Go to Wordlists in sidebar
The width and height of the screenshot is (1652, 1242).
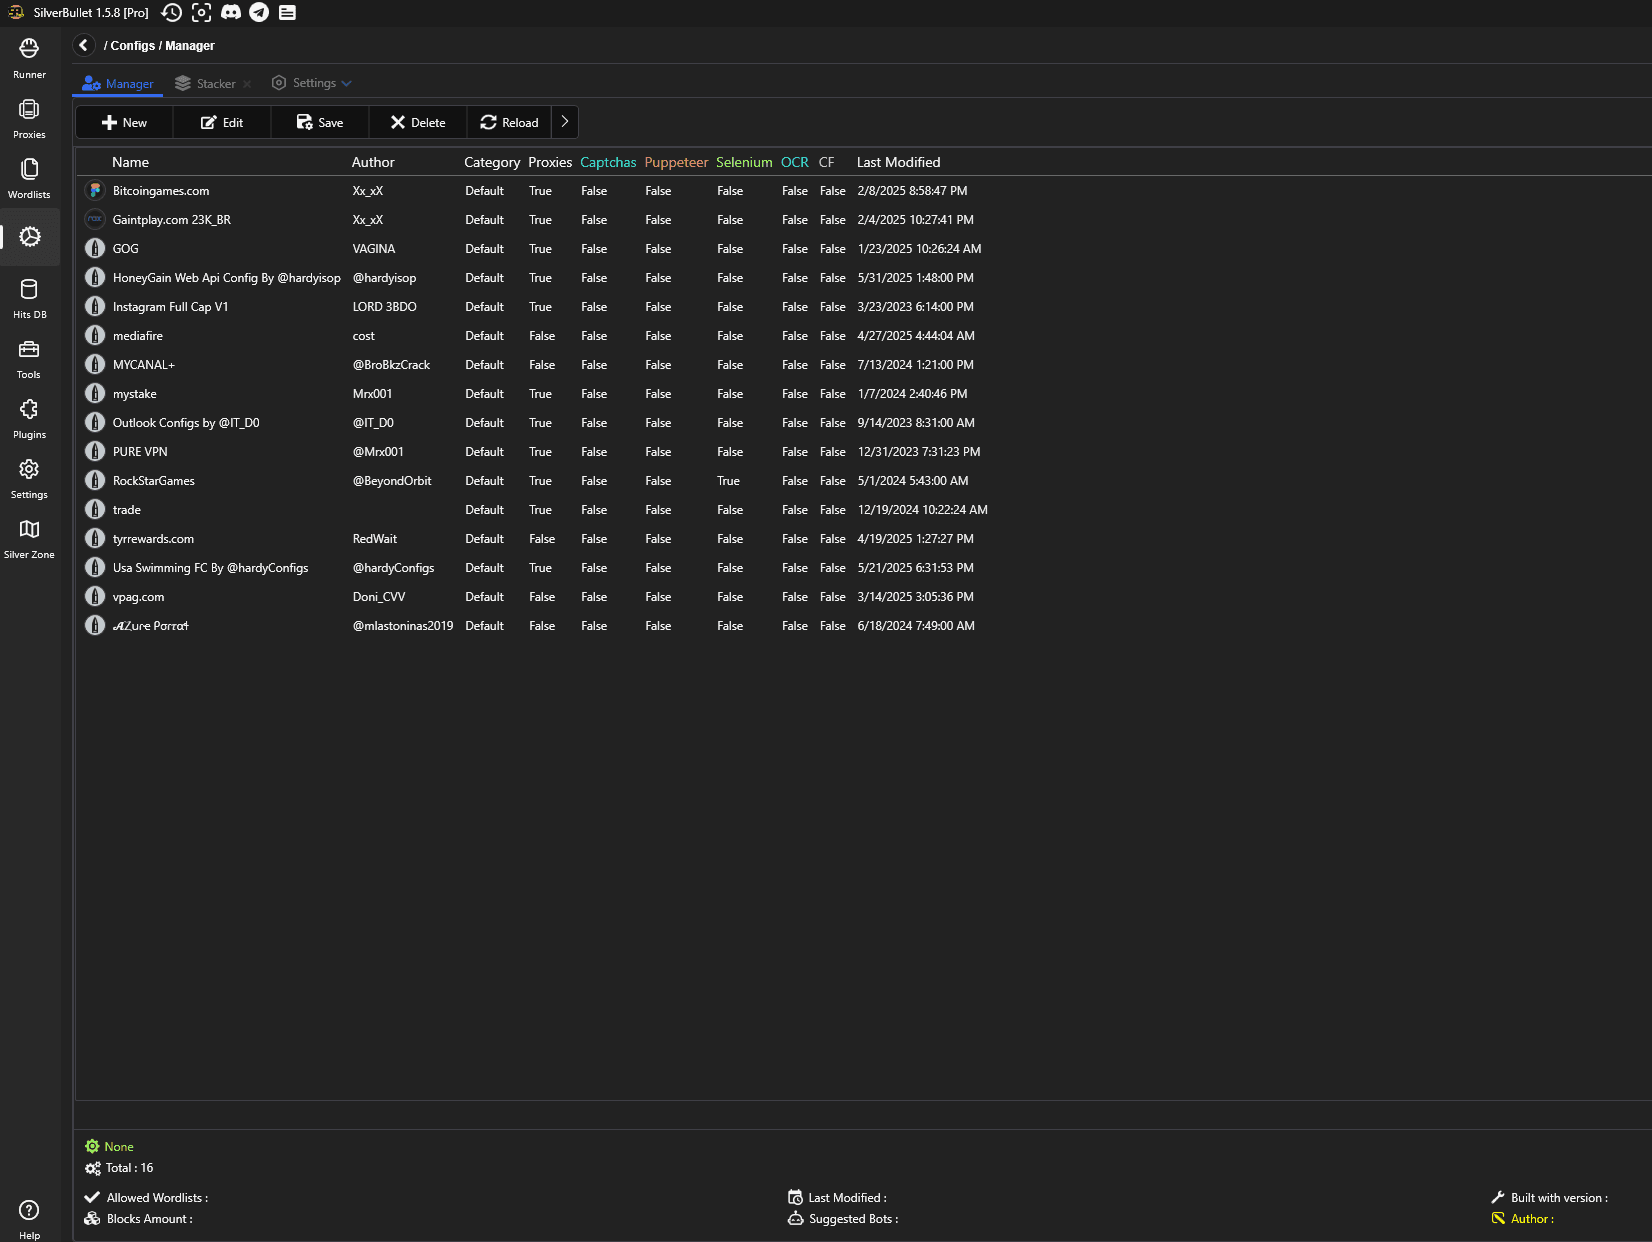tap(29, 178)
